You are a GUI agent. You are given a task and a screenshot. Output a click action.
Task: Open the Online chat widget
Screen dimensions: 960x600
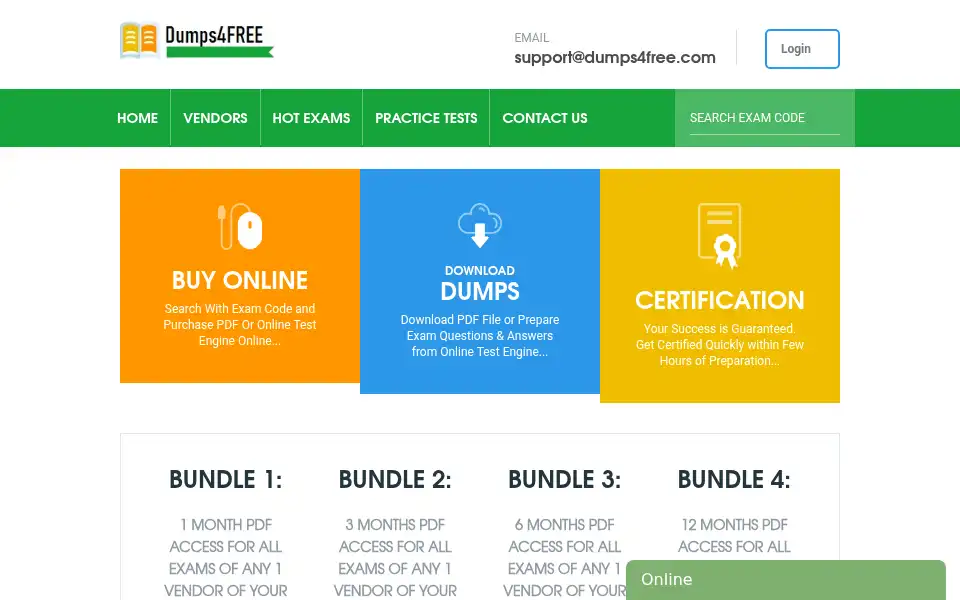click(786, 580)
